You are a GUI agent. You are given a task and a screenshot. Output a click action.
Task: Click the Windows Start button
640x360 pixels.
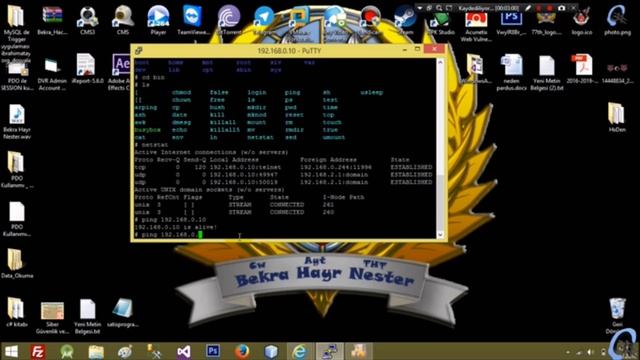(11, 351)
